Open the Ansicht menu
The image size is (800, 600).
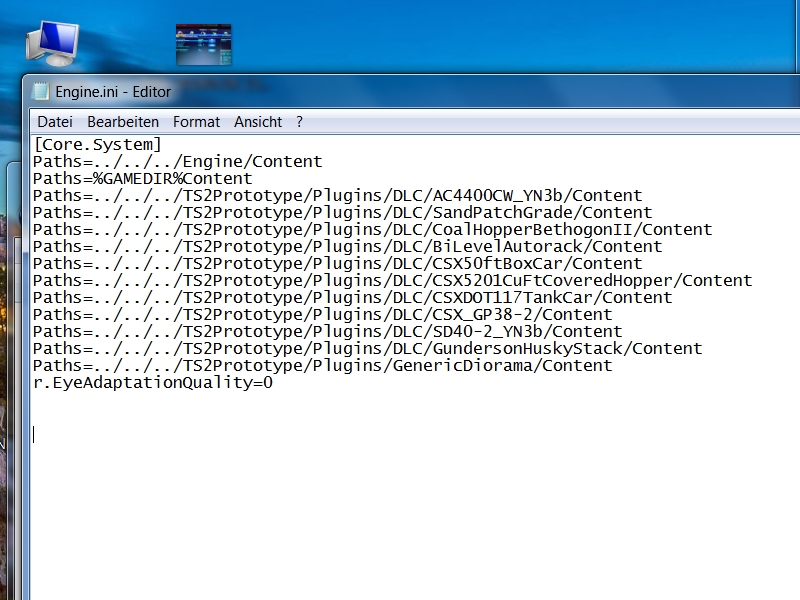click(x=258, y=122)
